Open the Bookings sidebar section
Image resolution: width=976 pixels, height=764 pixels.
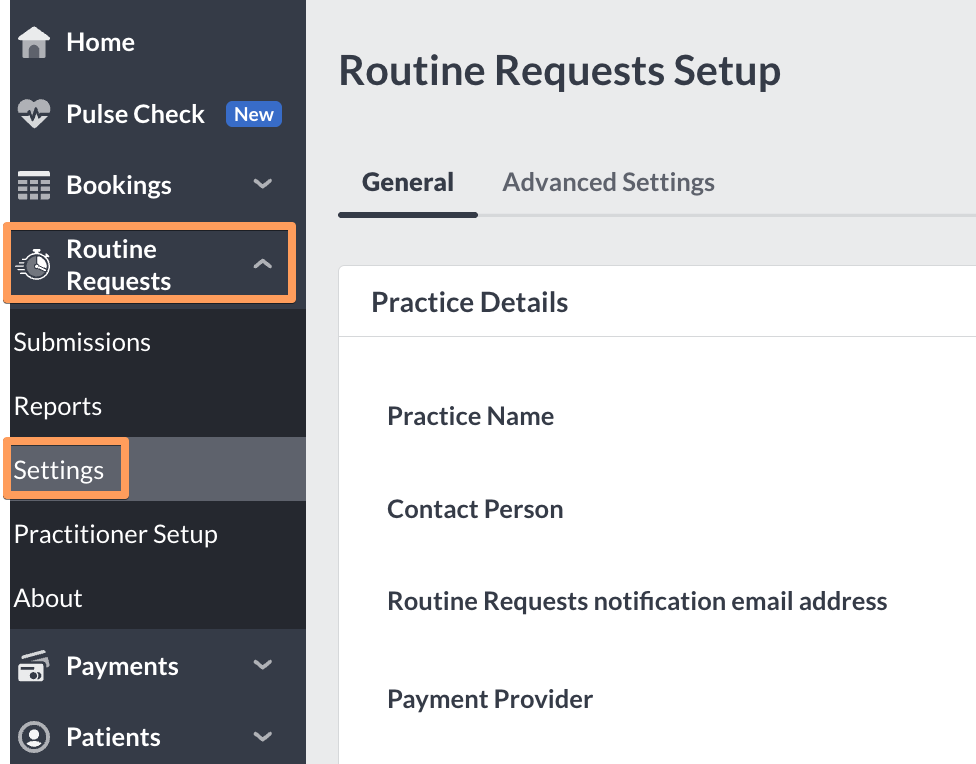click(x=119, y=185)
